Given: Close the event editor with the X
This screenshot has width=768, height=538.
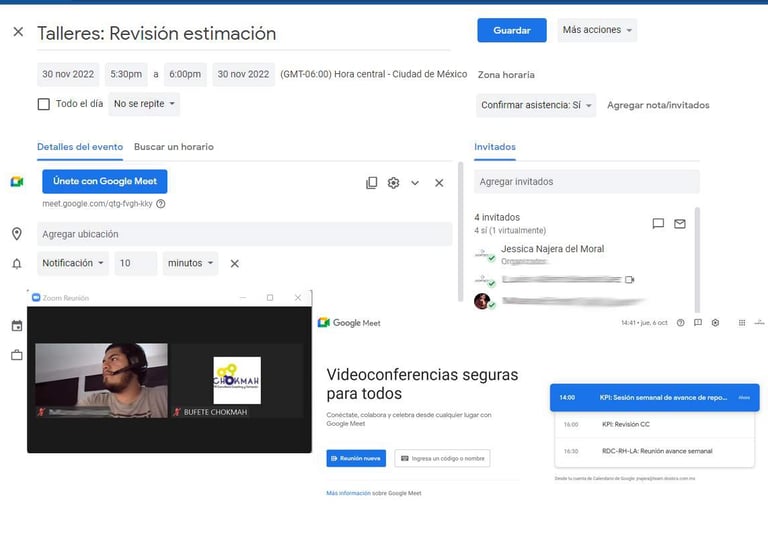Looking at the screenshot, I should tap(18, 32).
